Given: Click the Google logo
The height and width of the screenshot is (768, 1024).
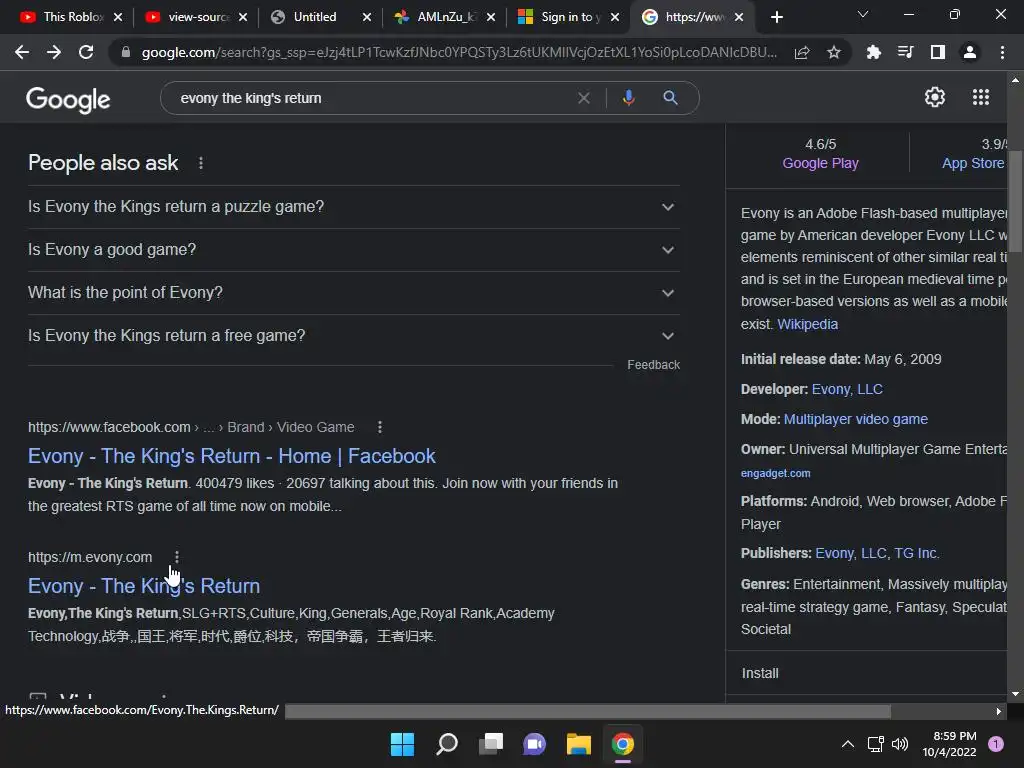Looking at the screenshot, I should coord(68,99).
